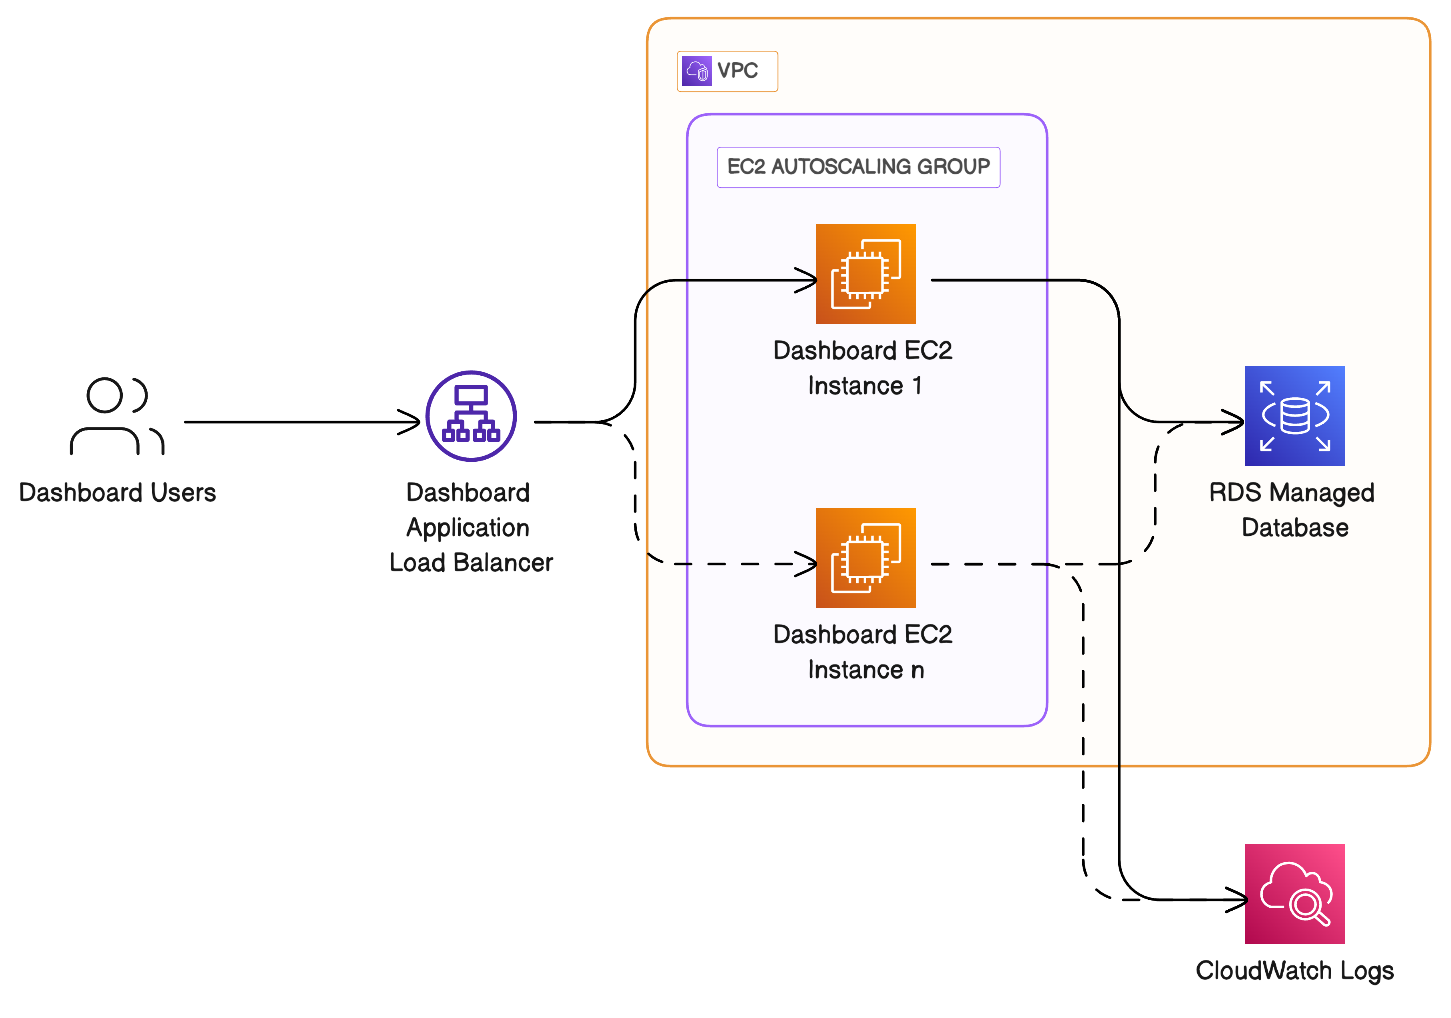Click the "Dashboard EC2 Instance 1" caption
This screenshot has height=1018, width=1451.
864,368
